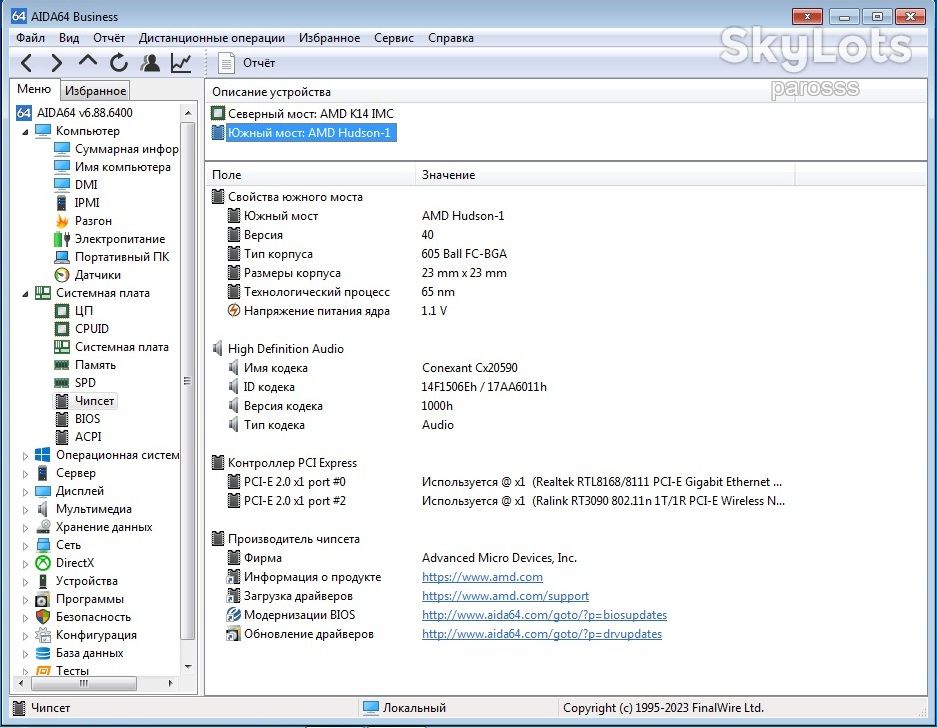Viewport: 937px width, 728px height.
Task: Go back with the left arrow icon
Action: click(x=26, y=63)
